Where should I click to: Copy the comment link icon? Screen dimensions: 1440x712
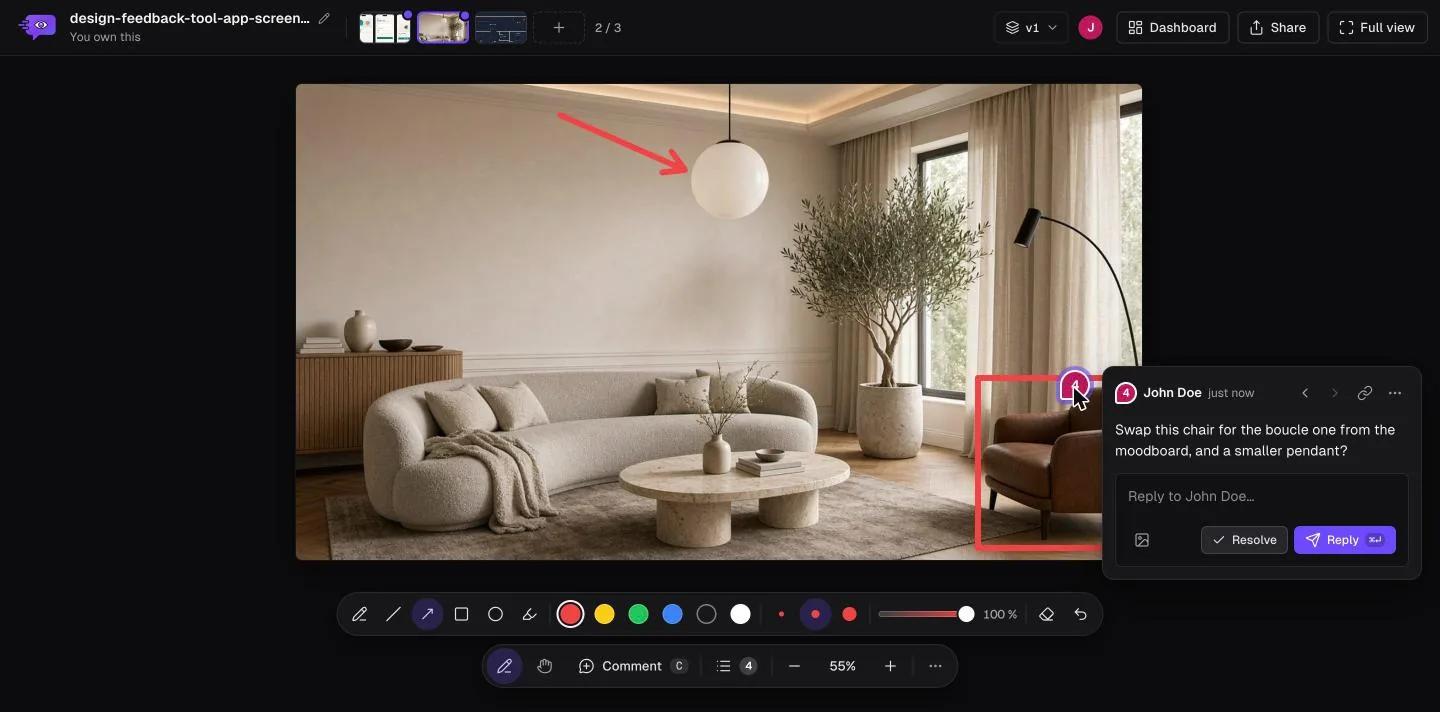click(x=1364, y=393)
